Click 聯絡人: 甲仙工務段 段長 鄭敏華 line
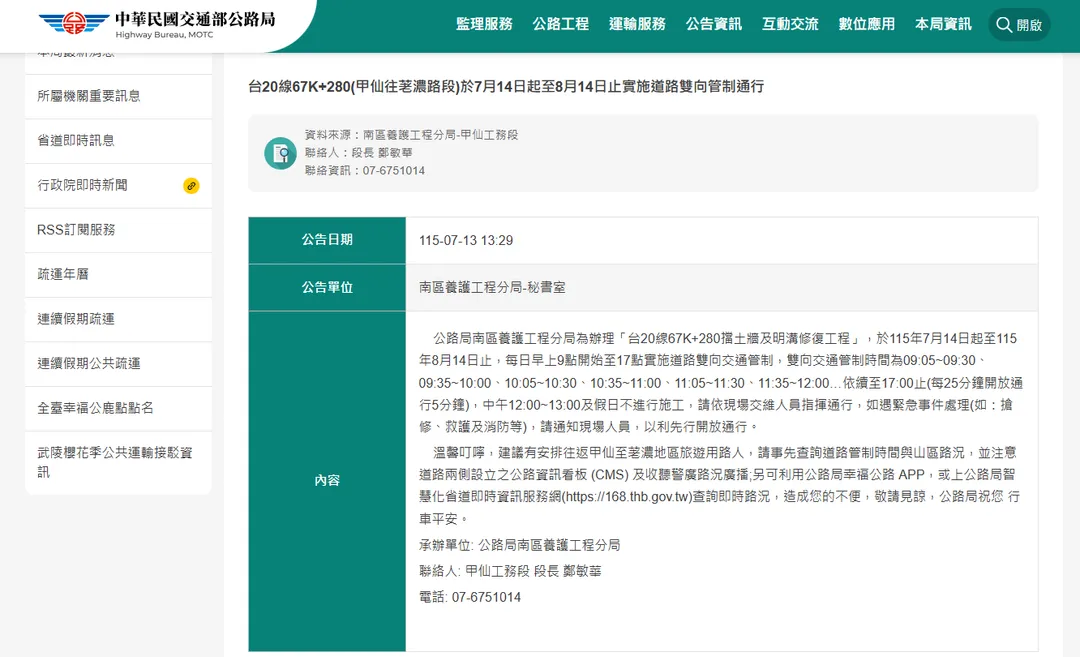The height and width of the screenshot is (657, 1080). click(x=510, y=571)
